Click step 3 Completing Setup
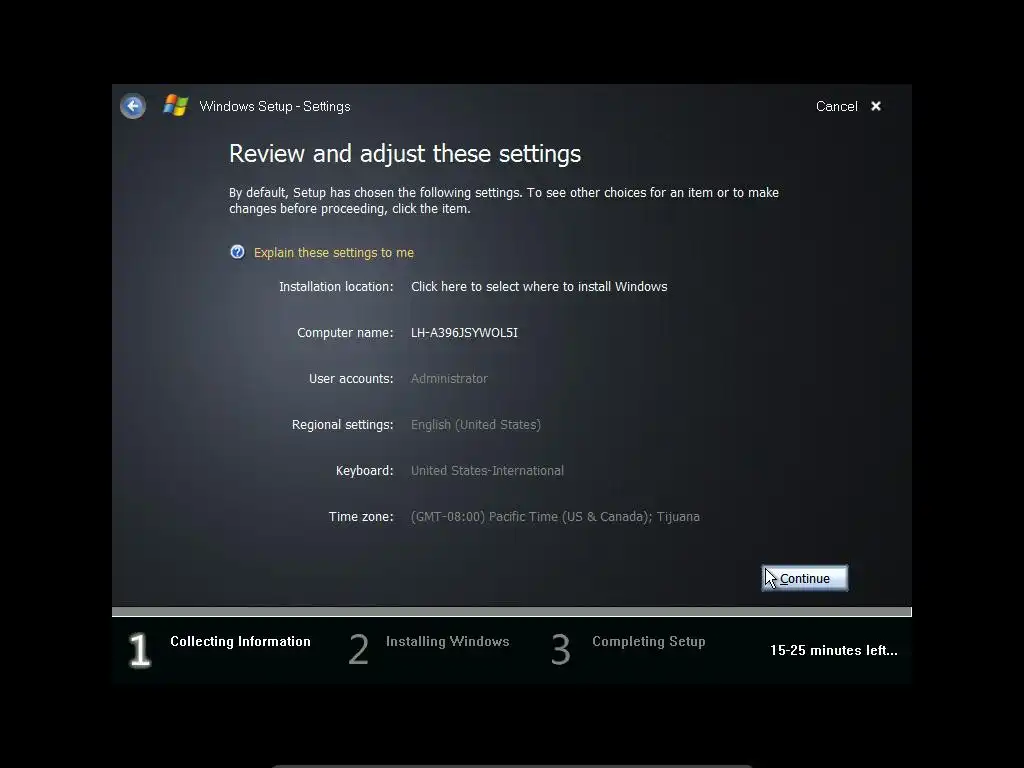The height and width of the screenshot is (768, 1024). click(x=628, y=649)
